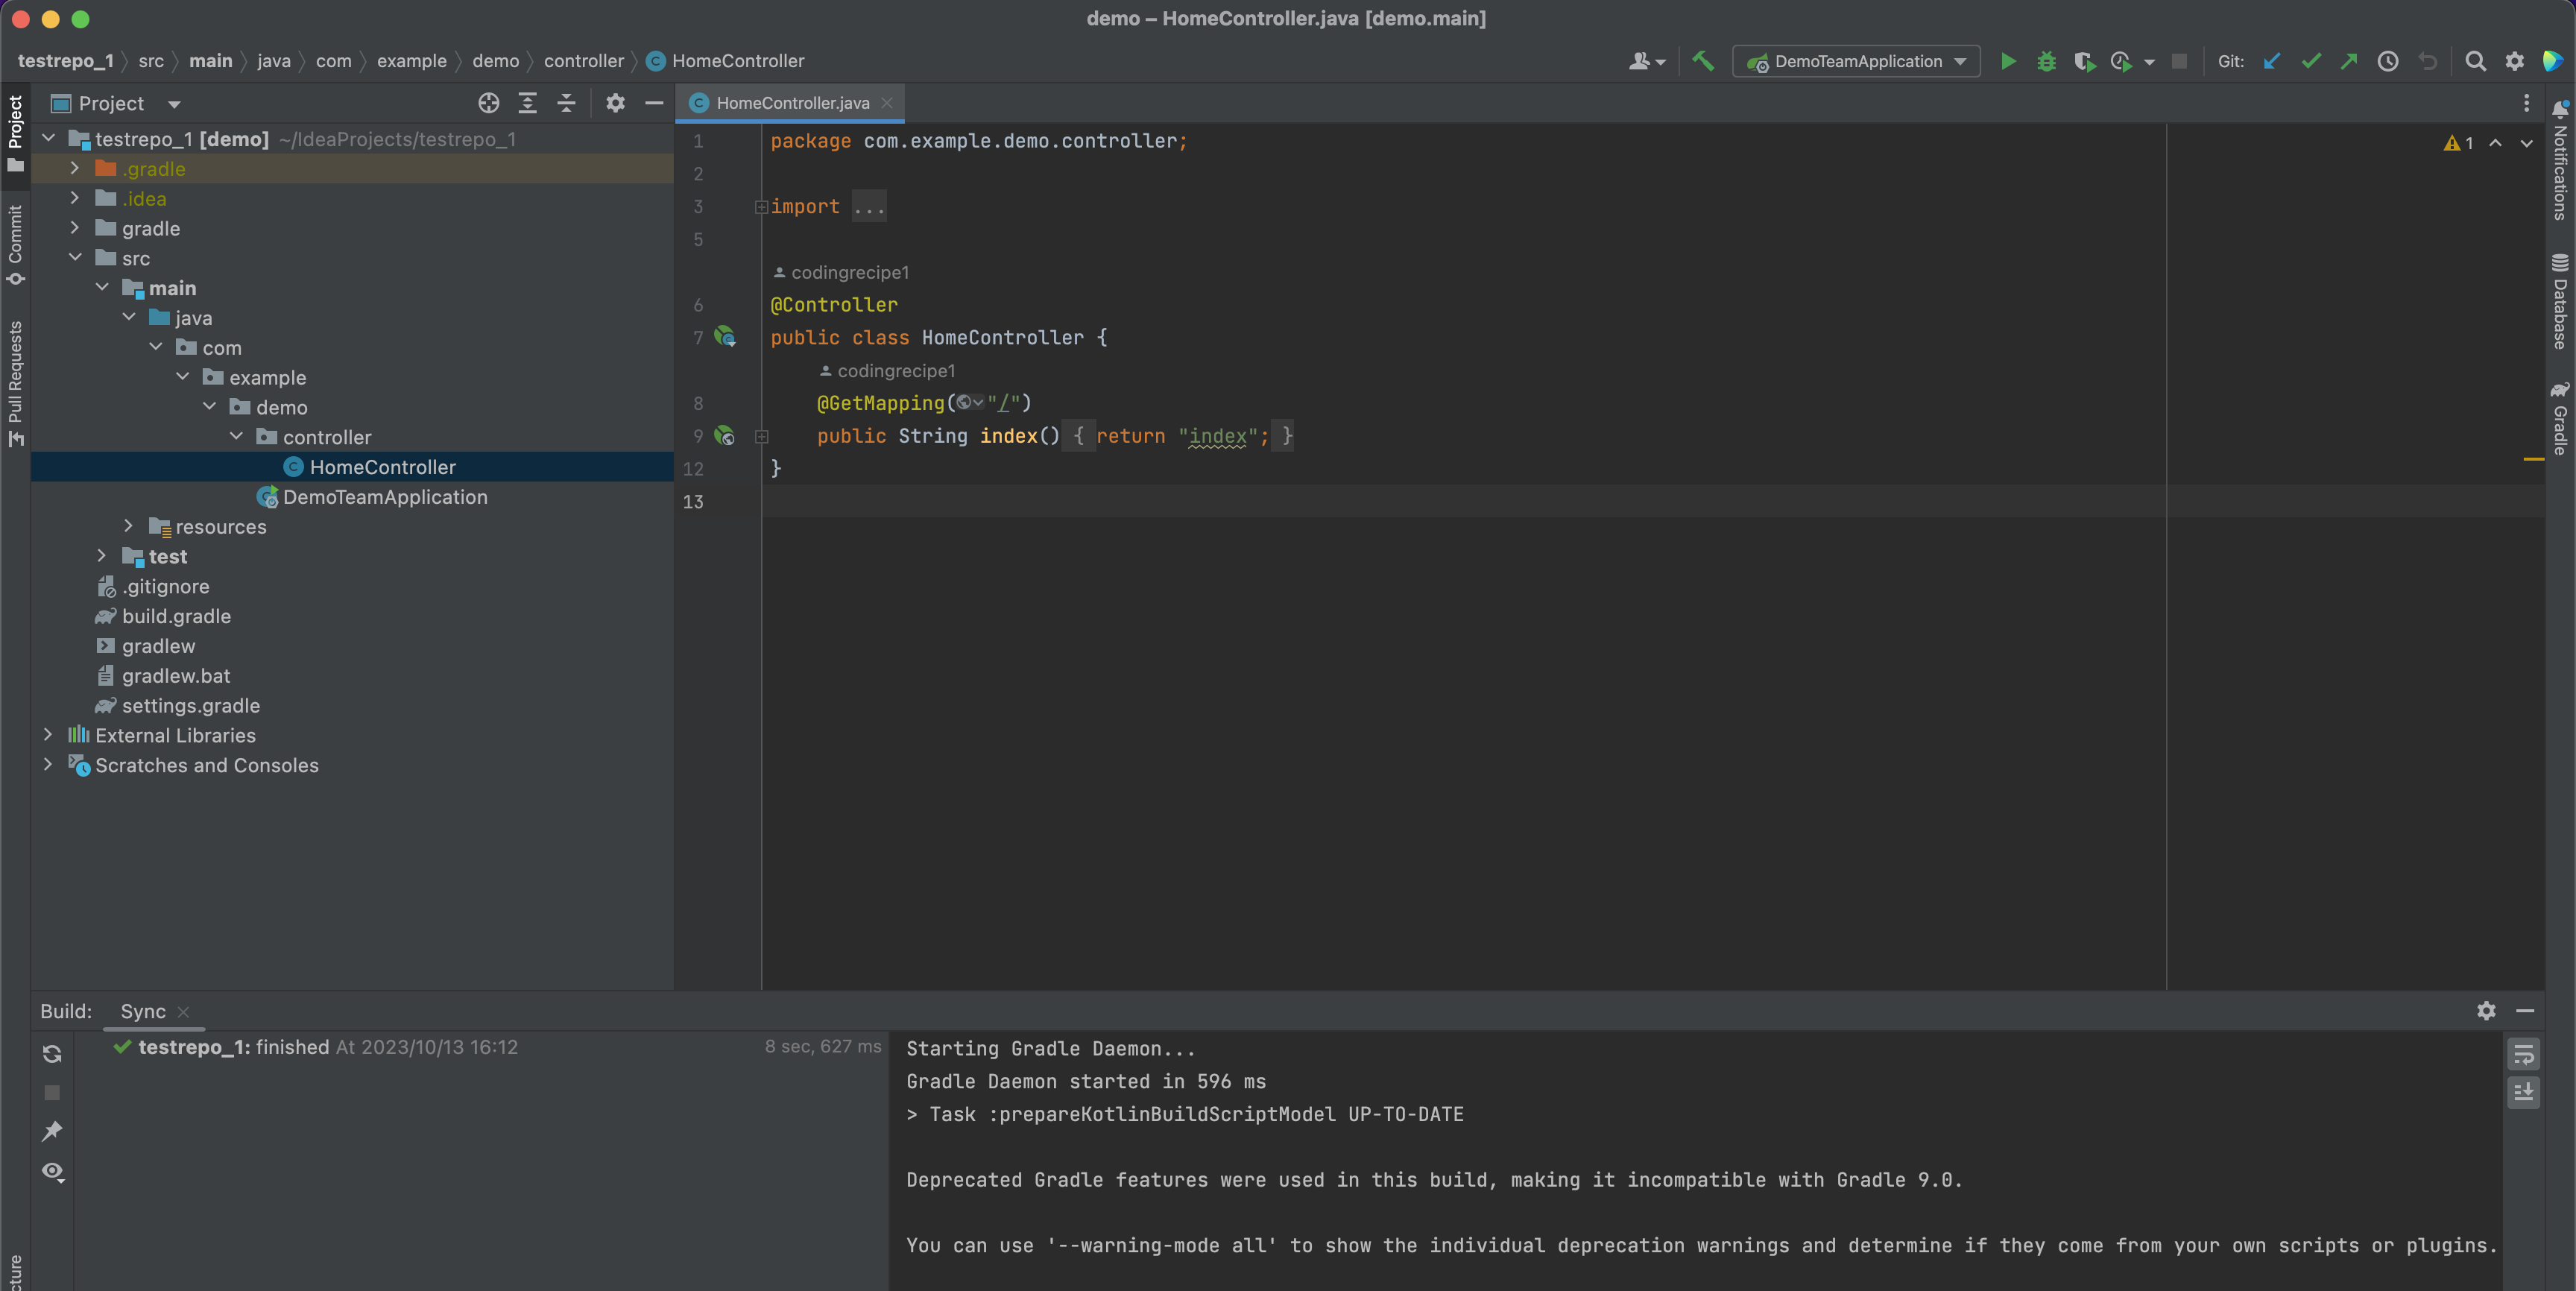The height and width of the screenshot is (1291, 2576).
Task: Open build.gradle file in project tree
Action: click(x=176, y=616)
